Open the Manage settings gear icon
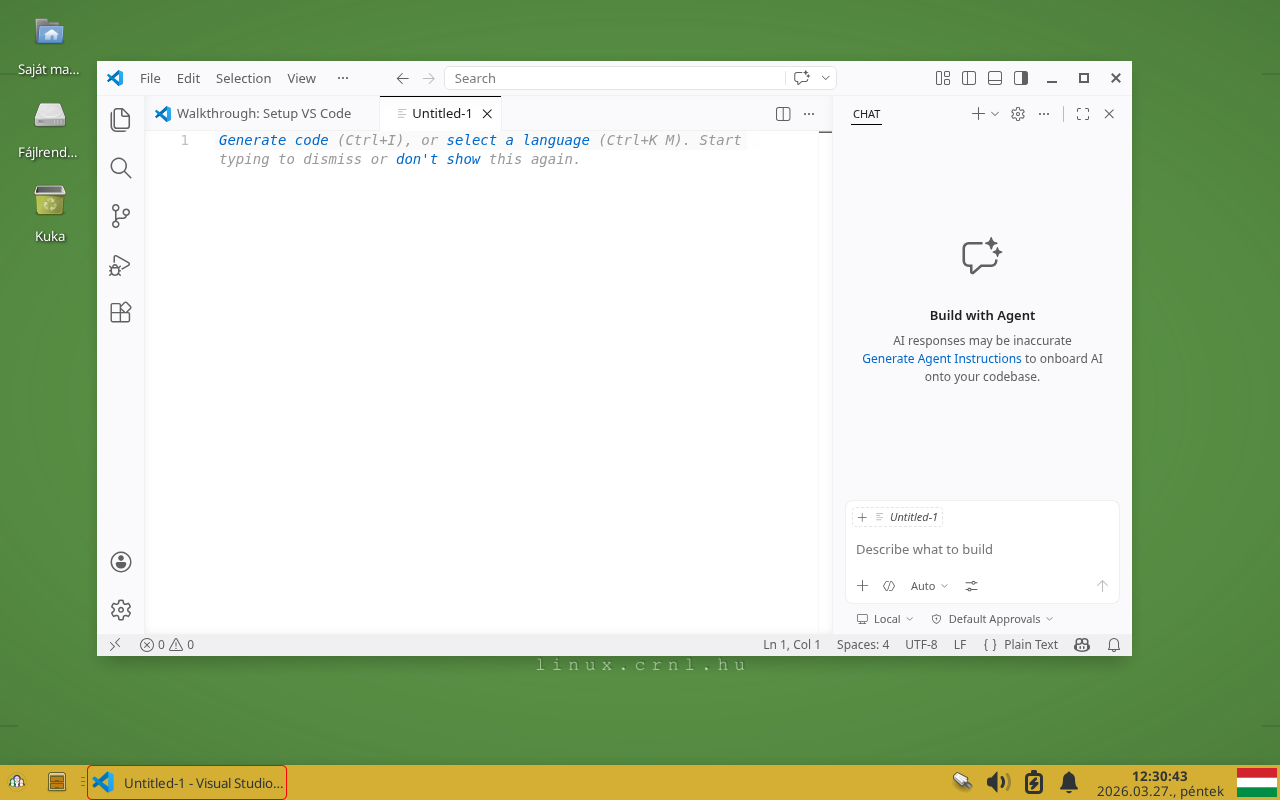The width and height of the screenshot is (1280, 800). click(120, 609)
